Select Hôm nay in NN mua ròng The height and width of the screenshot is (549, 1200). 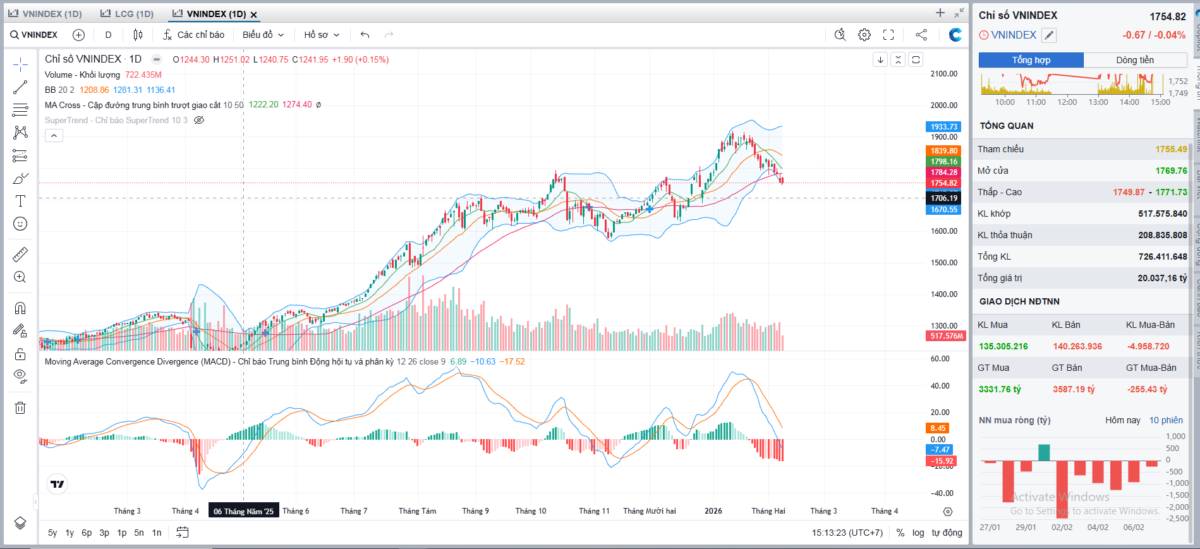click(x=1123, y=420)
